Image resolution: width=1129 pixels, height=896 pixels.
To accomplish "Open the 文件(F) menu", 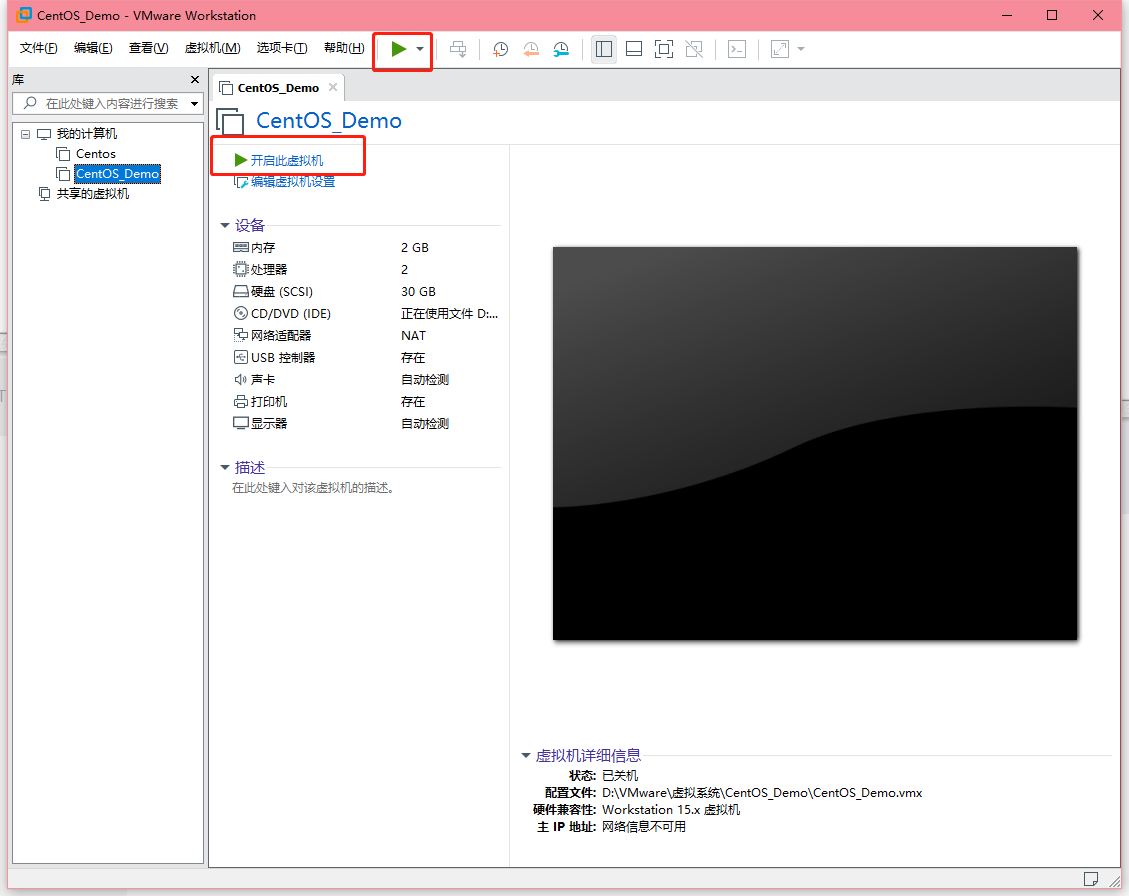I will click(38, 48).
